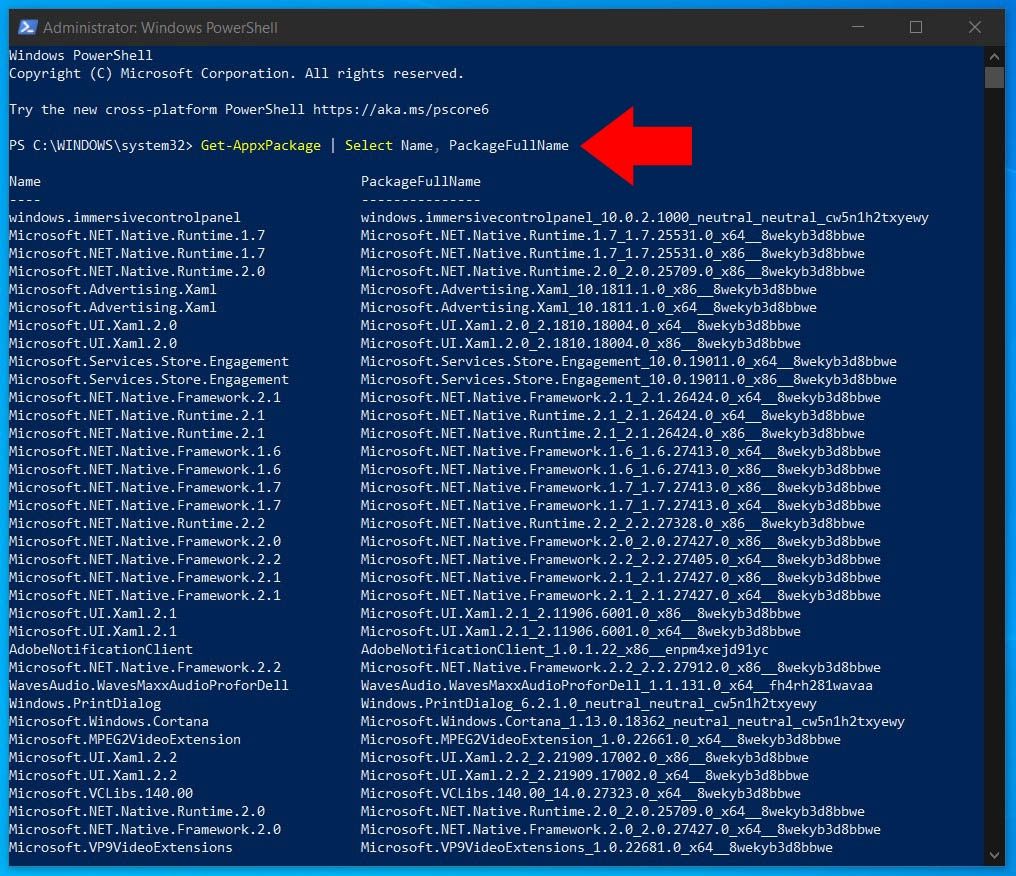Click Microsoft.VP9VideoExtensions in the Name column
Viewport: 1016px width, 876px height.
pyautogui.click(x=121, y=847)
